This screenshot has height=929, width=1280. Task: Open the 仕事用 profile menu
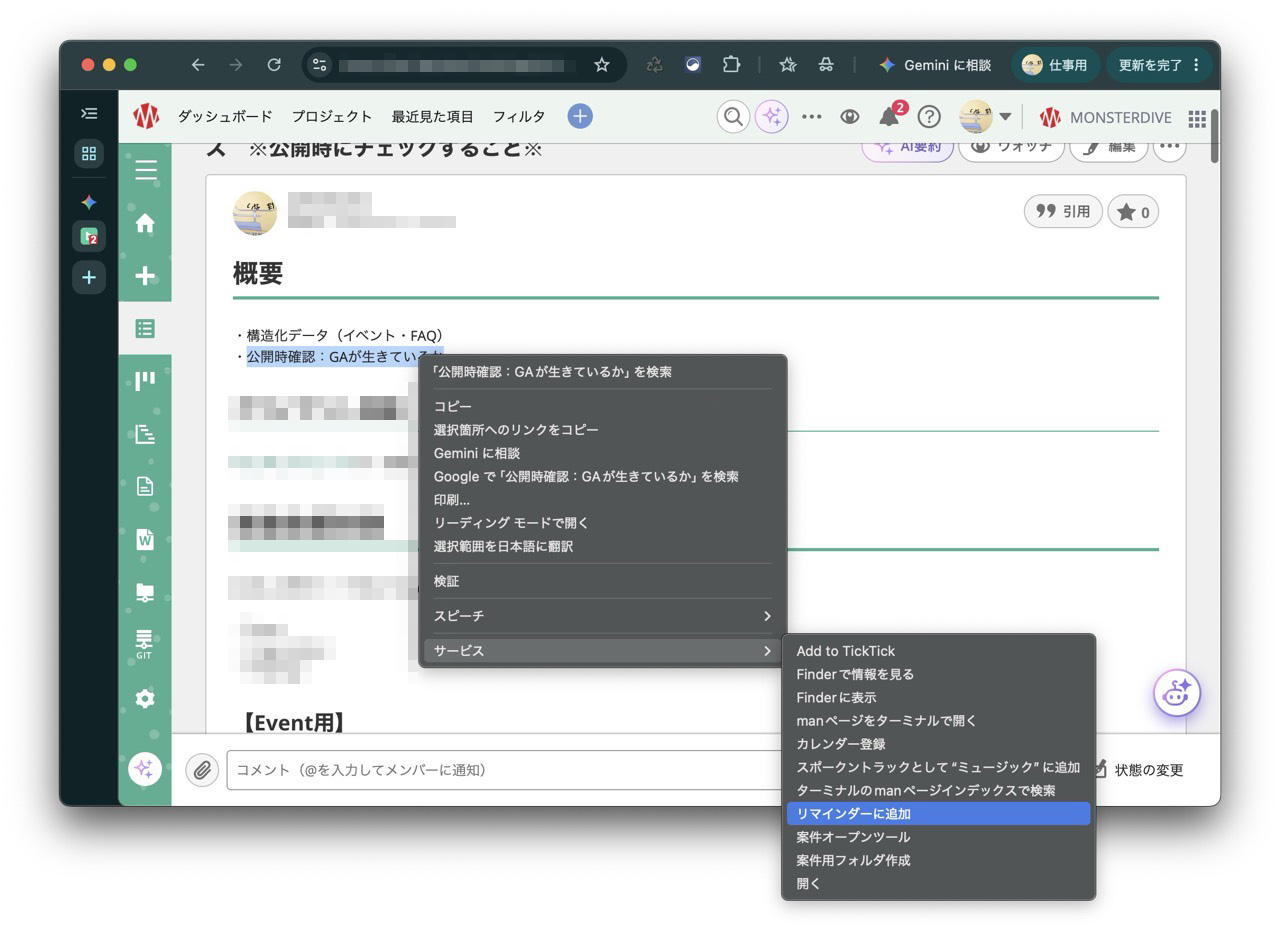pos(1056,65)
